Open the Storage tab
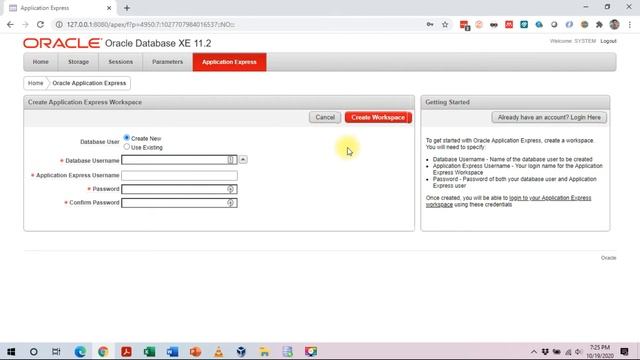The image size is (640, 360). pyautogui.click(x=78, y=62)
